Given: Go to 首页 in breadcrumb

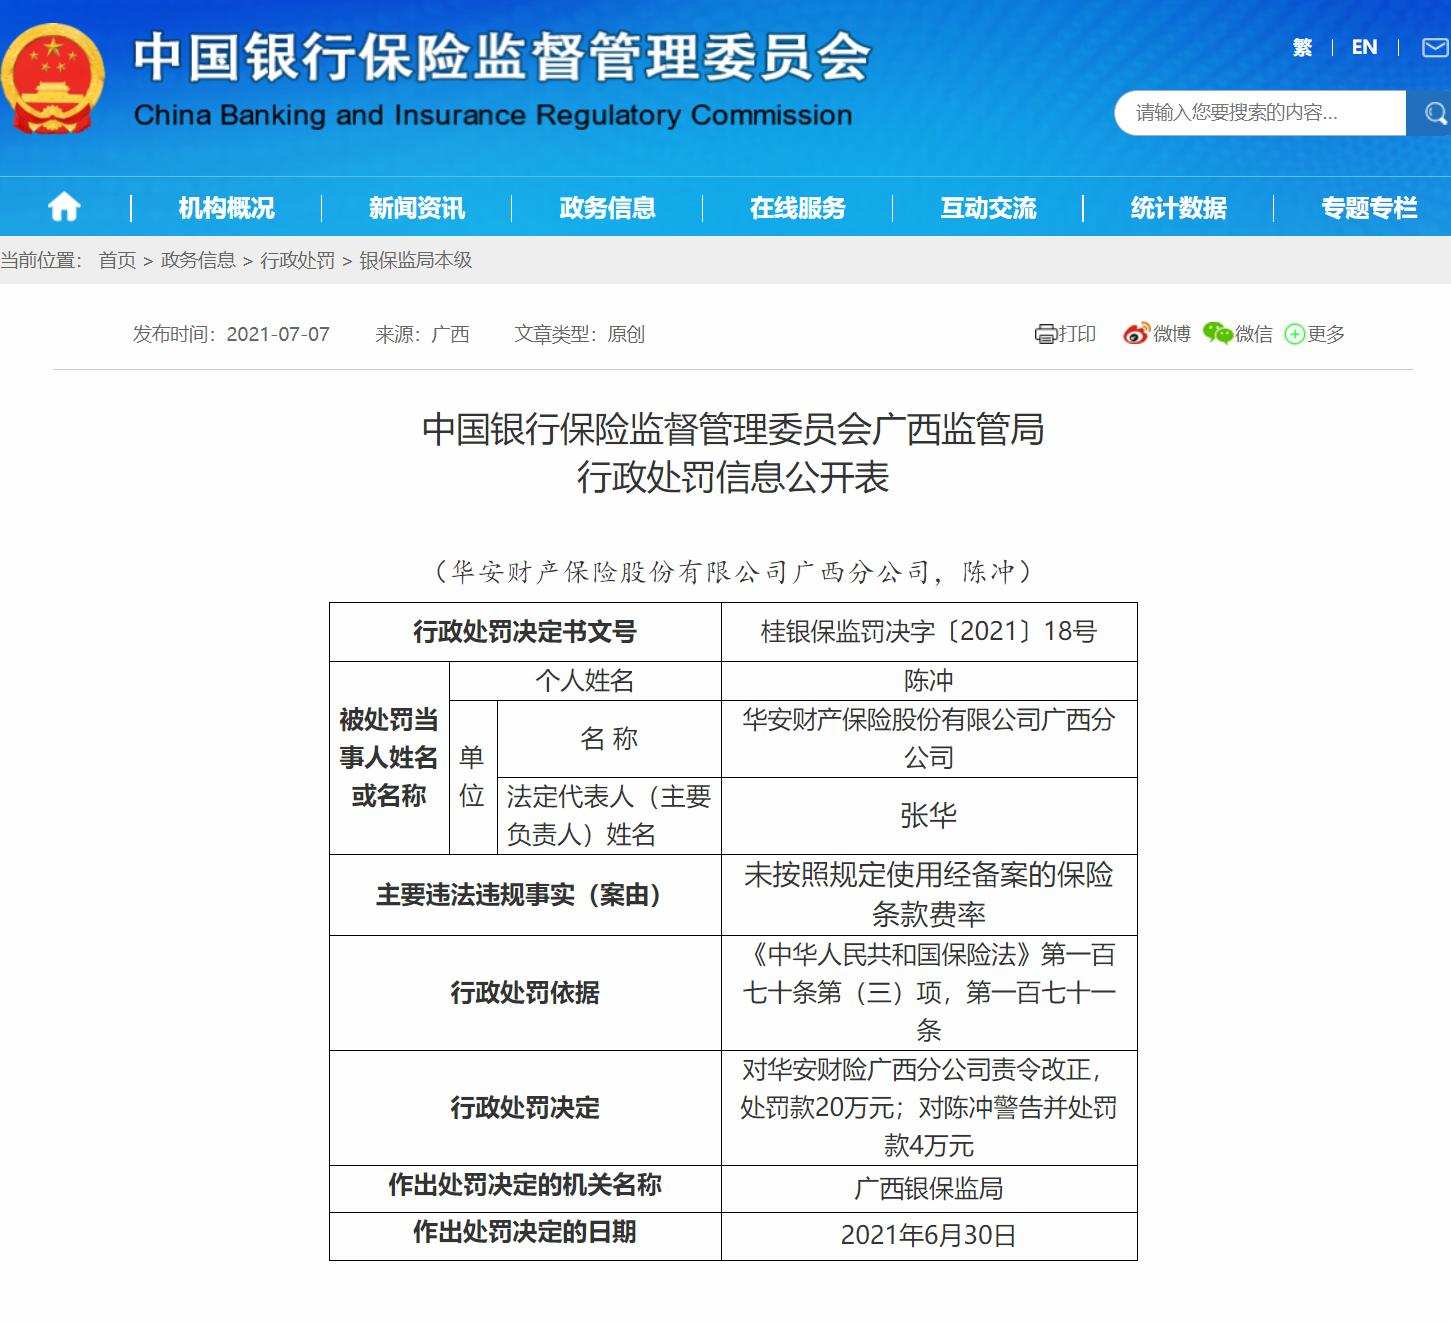Looking at the screenshot, I should click(x=117, y=260).
